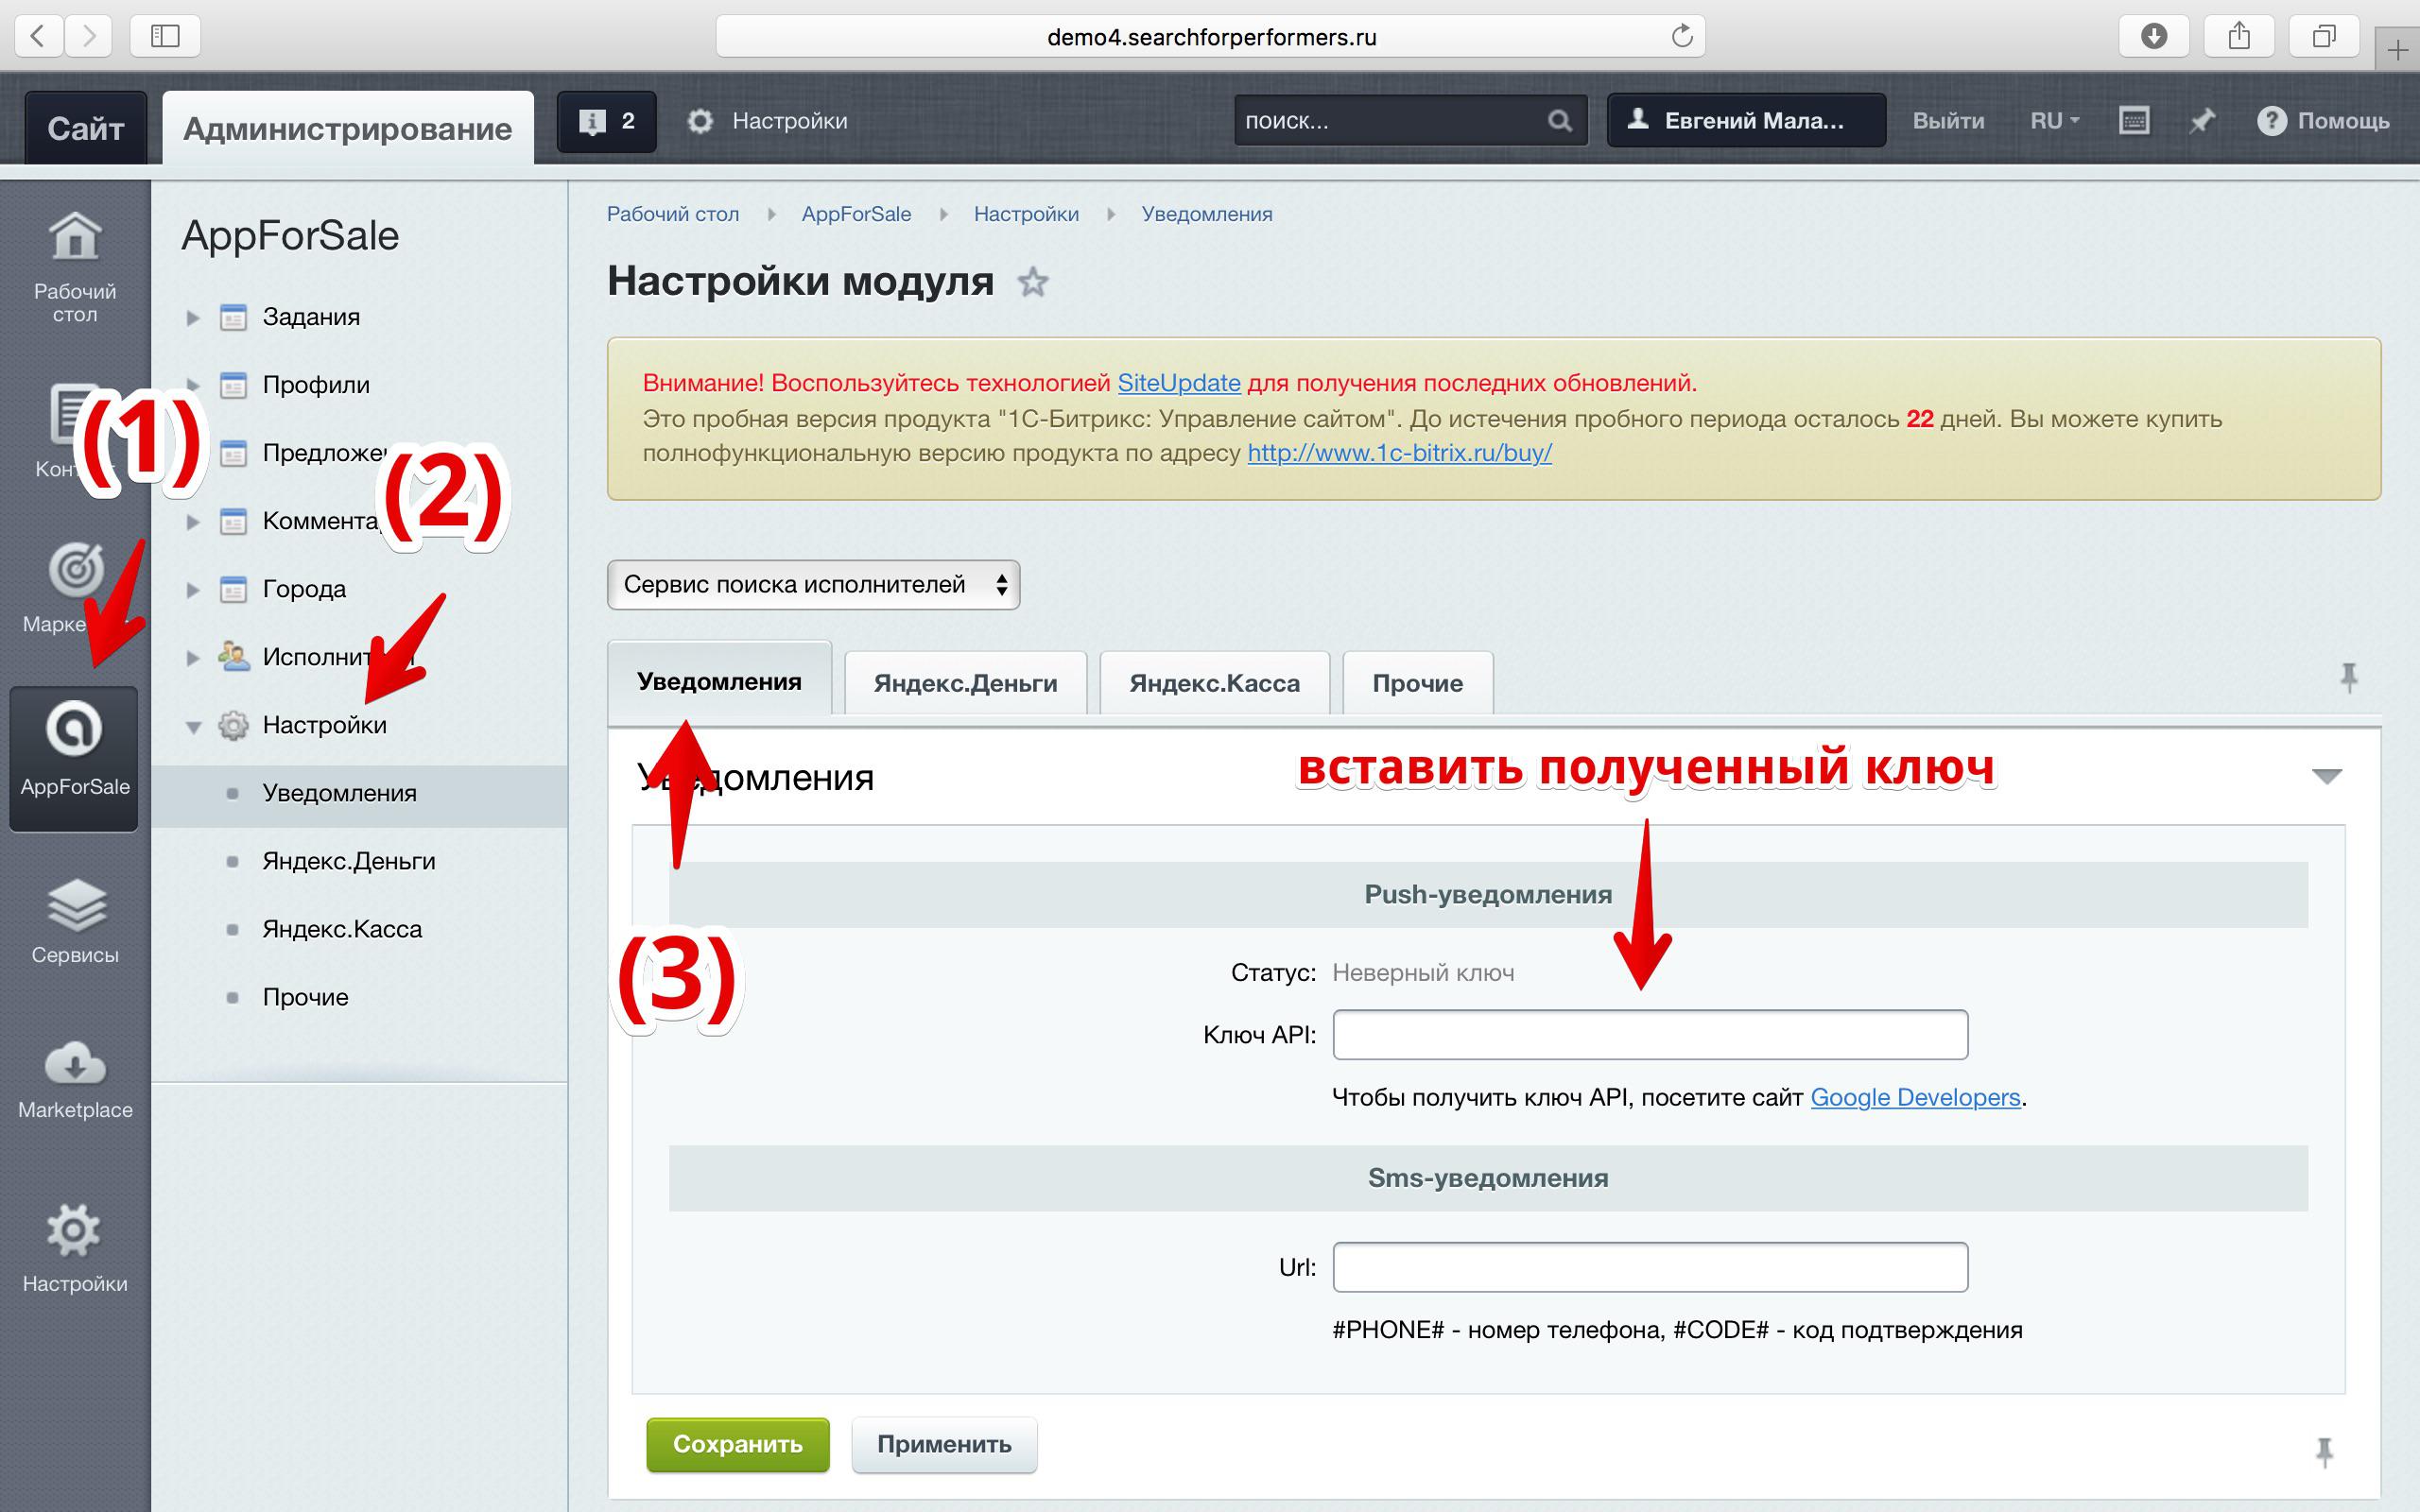Switch to the Яндекс.Касса tab

tap(1214, 683)
